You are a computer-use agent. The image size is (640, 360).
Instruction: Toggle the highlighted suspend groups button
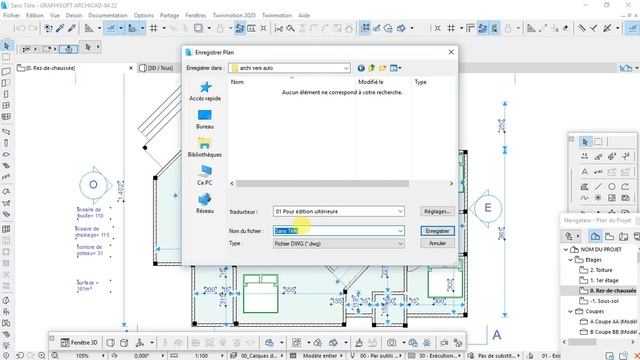[x=365, y=28]
